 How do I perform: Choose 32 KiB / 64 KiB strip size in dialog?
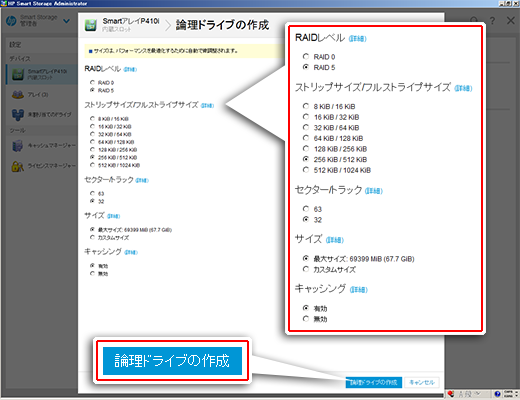pos(92,134)
